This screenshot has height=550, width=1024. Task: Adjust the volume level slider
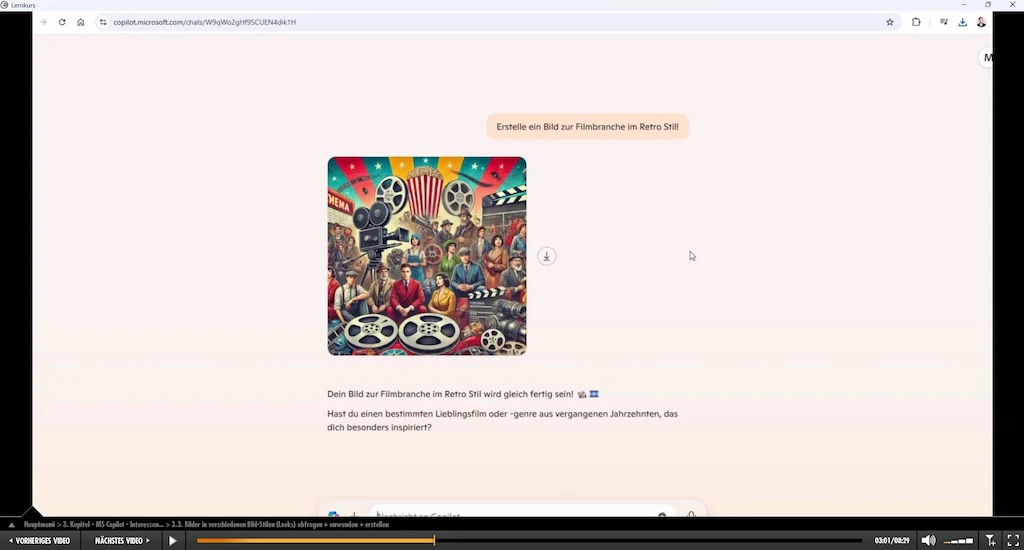point(959,541)
